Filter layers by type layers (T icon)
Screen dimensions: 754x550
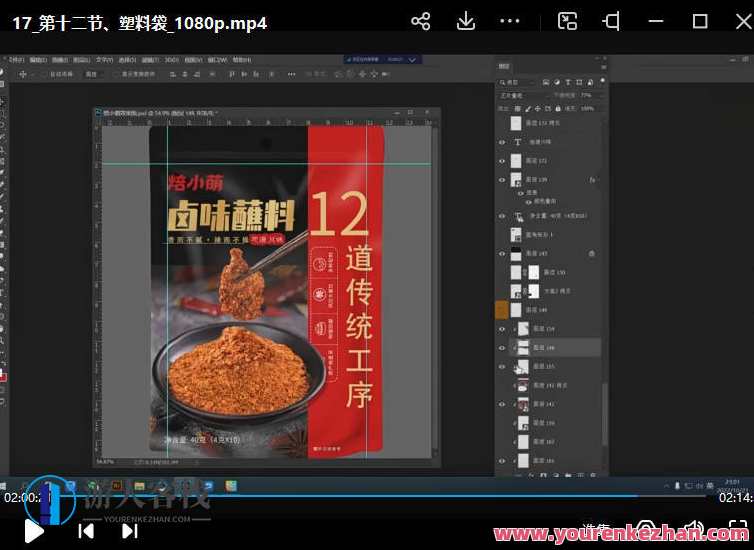click(568, 83)
